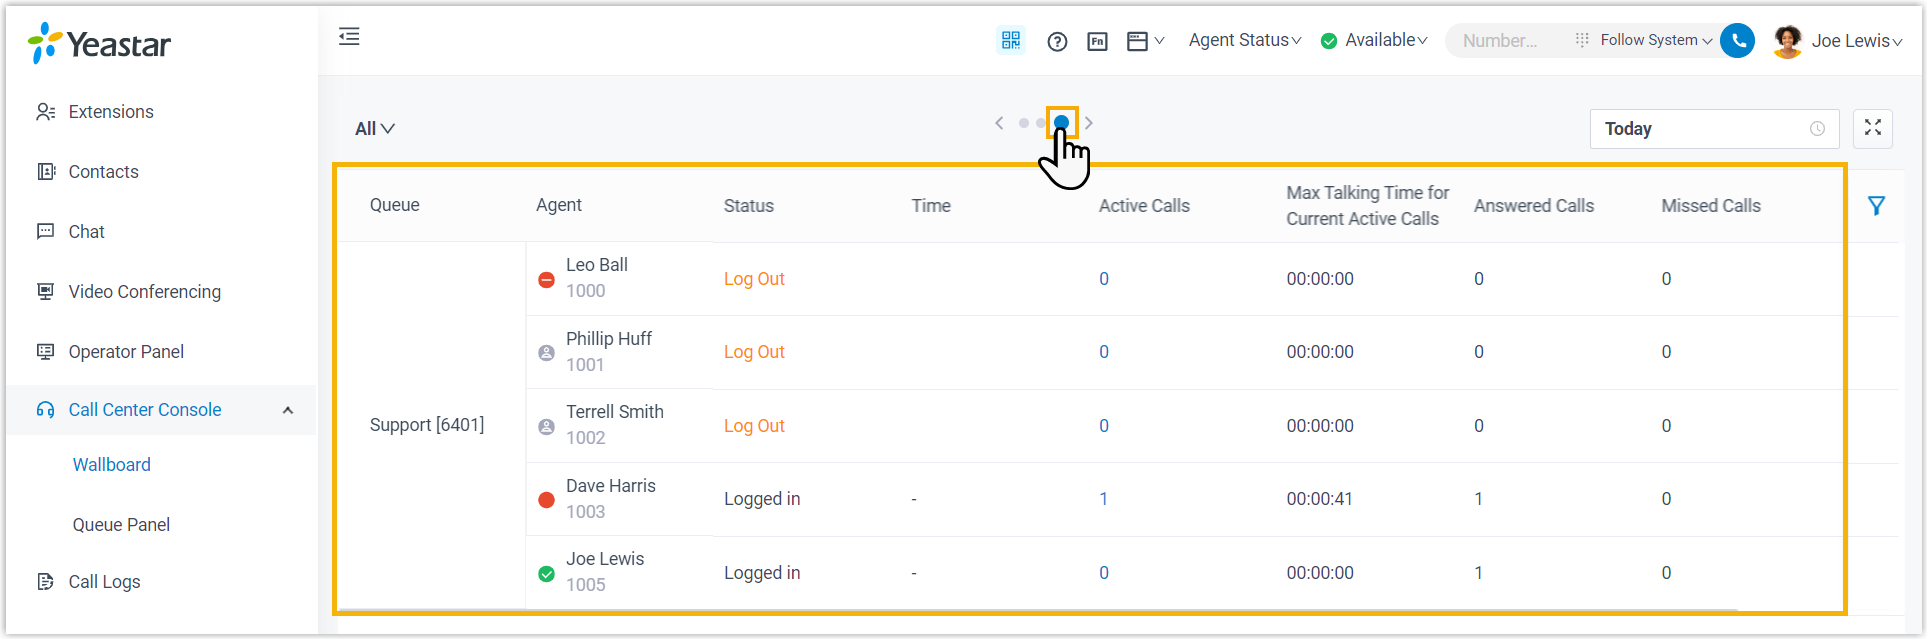
Task: Select the active blue page dot
Action: (1061, 123)
